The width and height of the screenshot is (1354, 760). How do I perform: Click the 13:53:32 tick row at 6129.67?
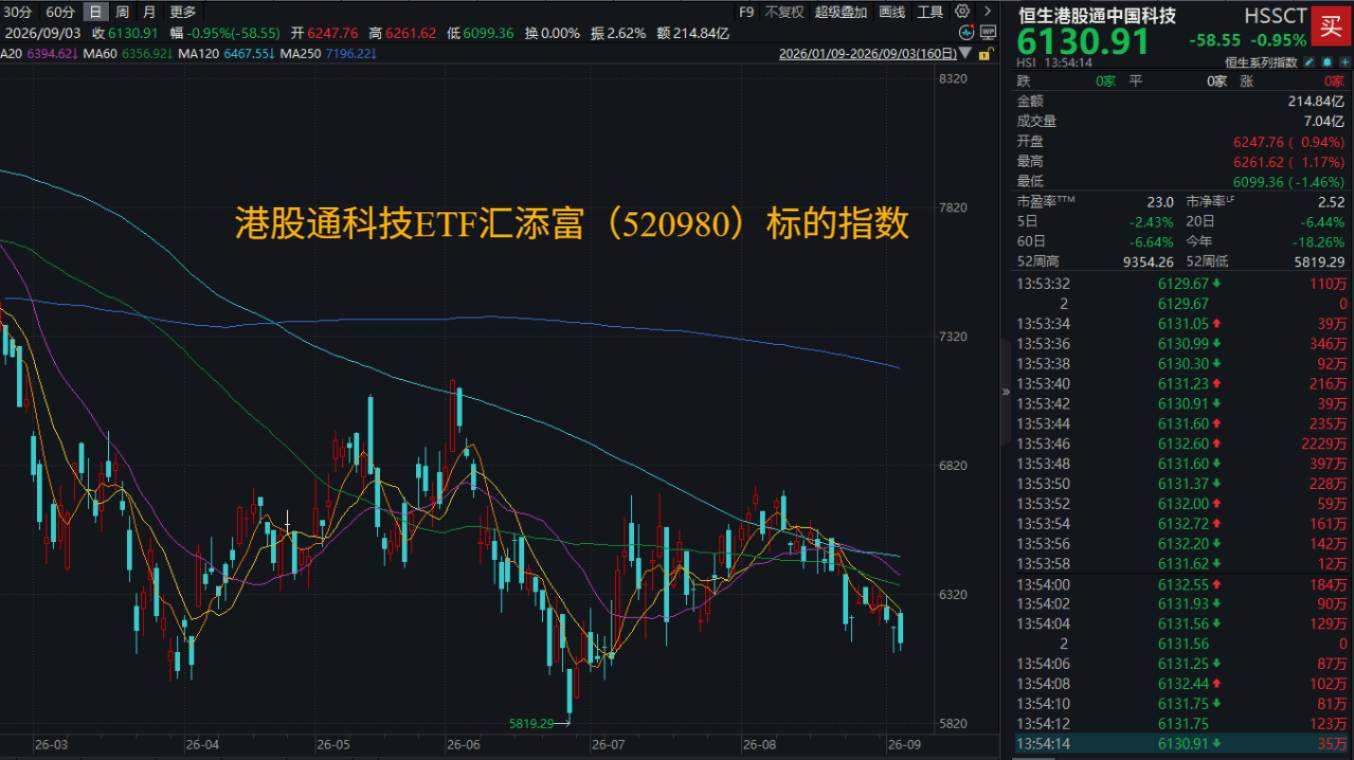click(x=1182, y=283)
